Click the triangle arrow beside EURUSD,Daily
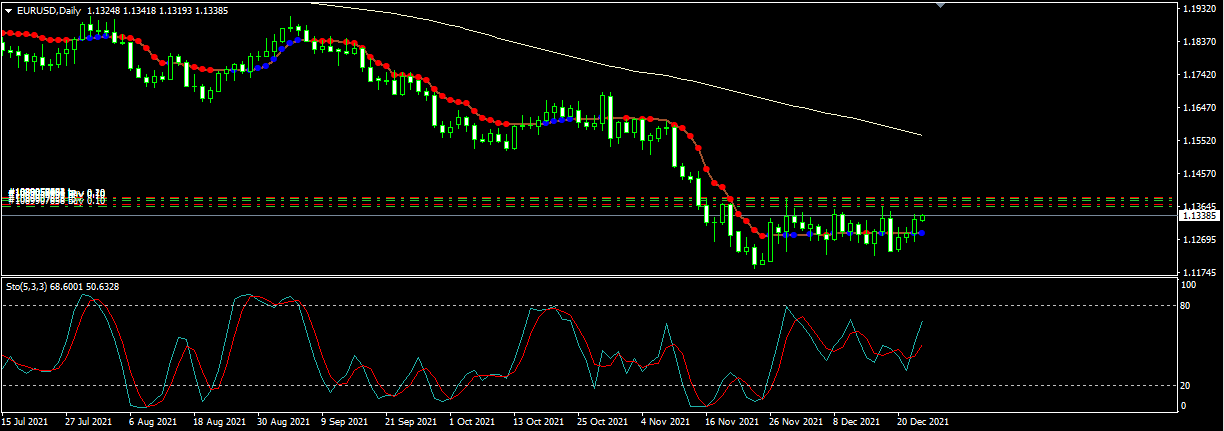Screen dimensions: 1224x431 [10, 10]
